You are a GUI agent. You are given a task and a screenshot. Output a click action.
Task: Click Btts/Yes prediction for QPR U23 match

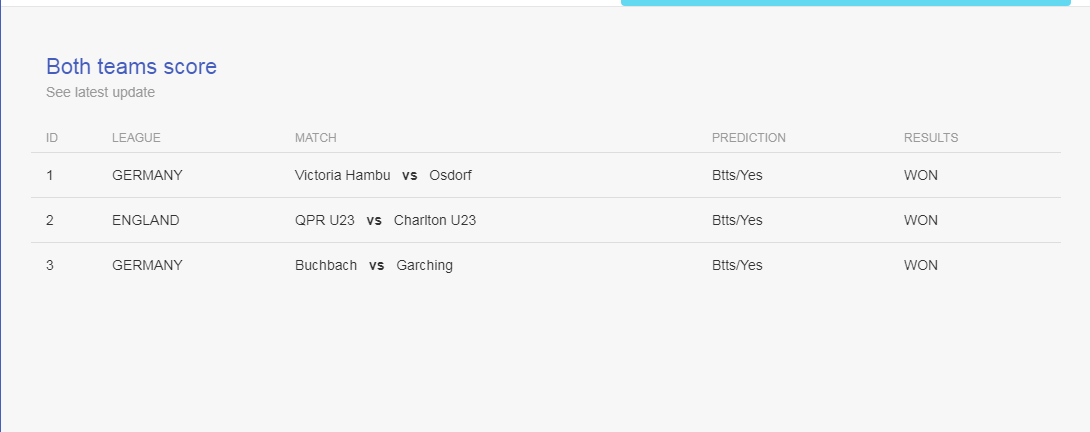point(737,221)
